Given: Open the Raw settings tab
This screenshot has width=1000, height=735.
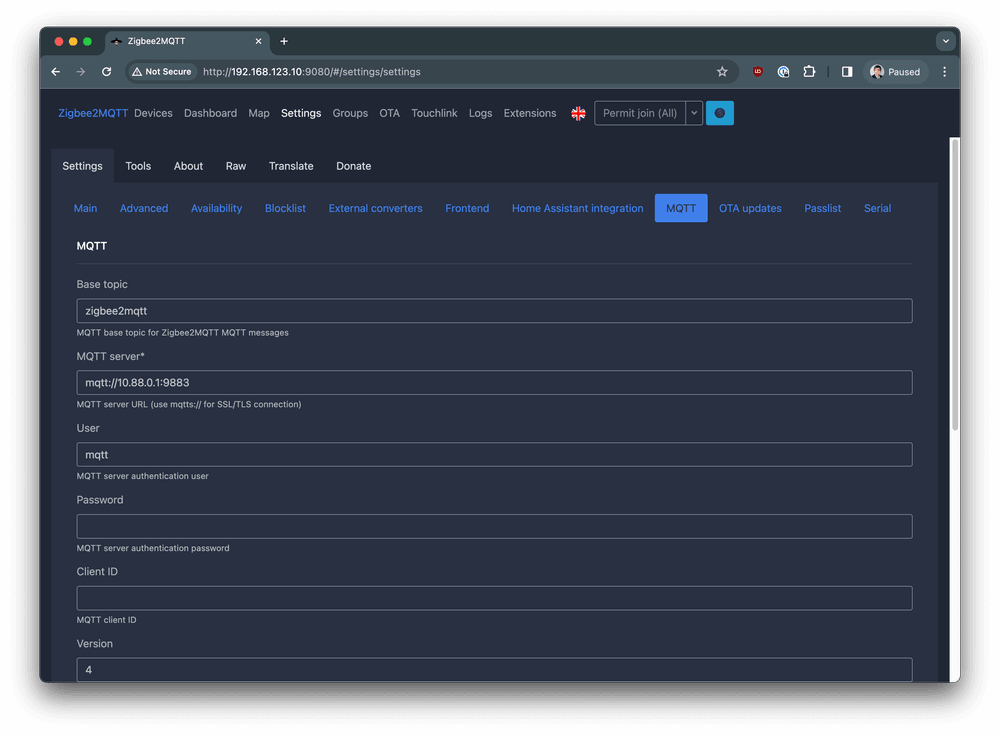Looking at the screenshot, I should coord(236,166).
